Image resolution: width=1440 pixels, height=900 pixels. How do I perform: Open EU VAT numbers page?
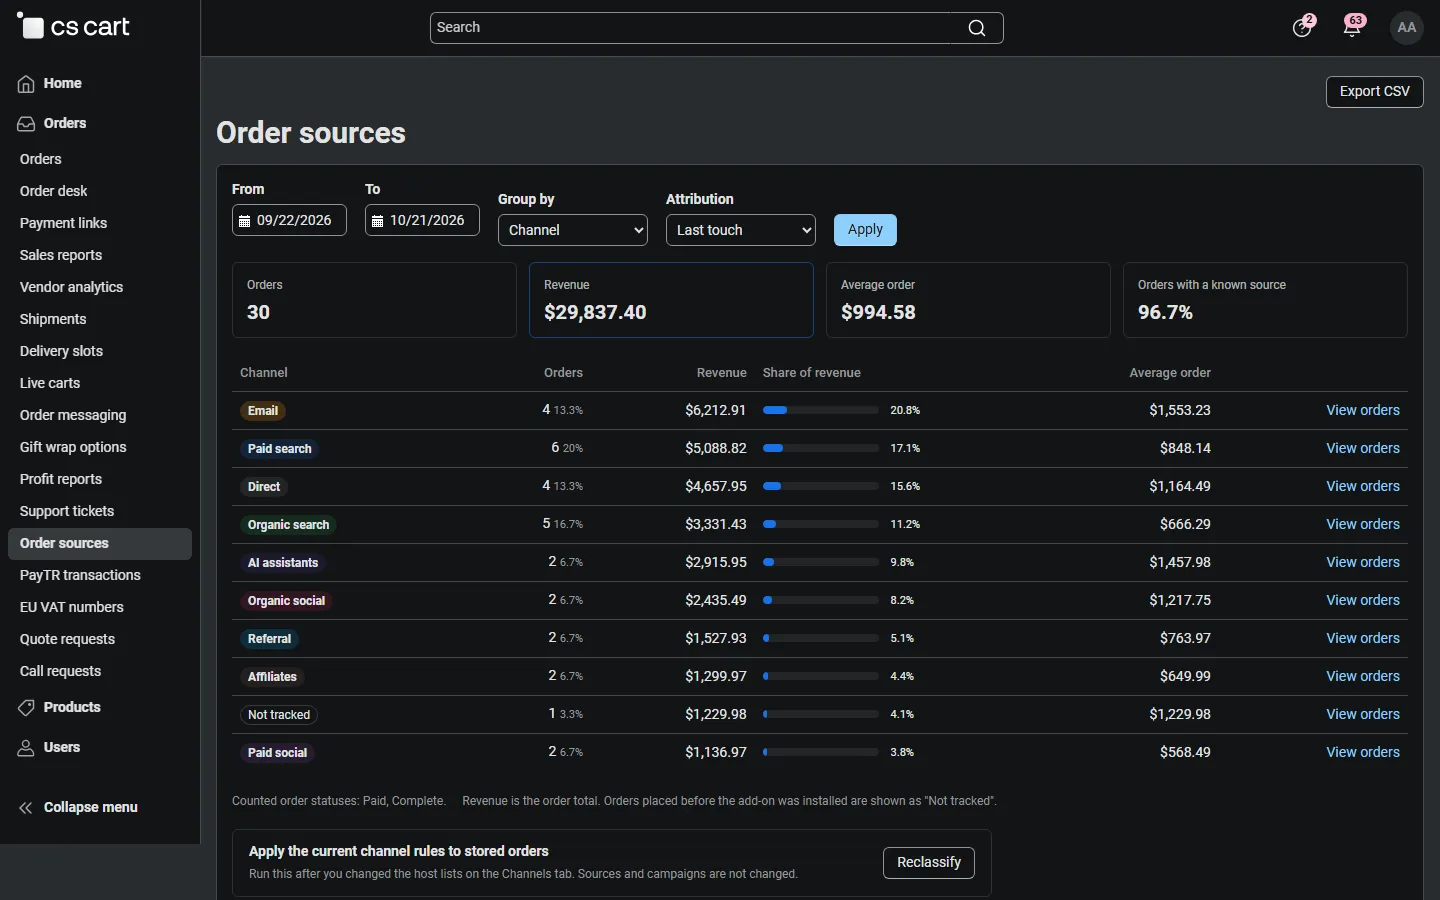(72, 607)
